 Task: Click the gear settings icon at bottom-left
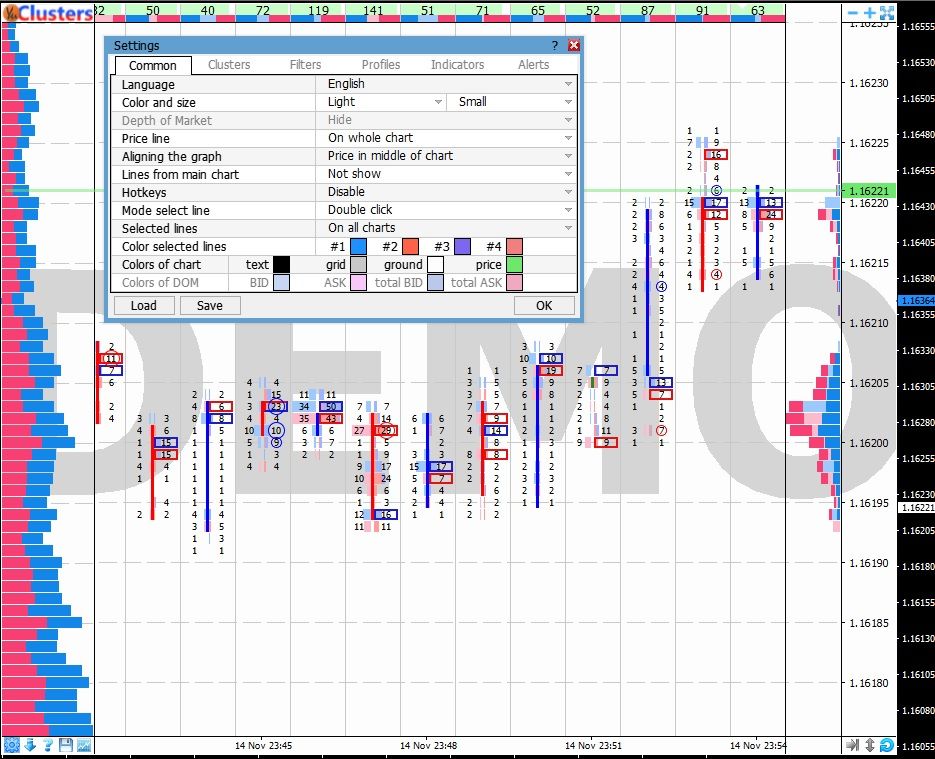tap(11, 745)
